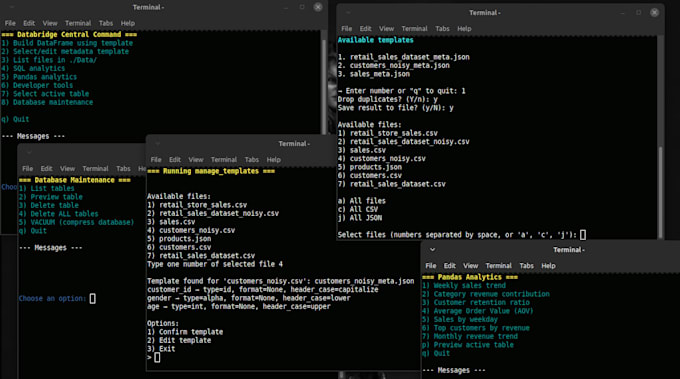
Task: Open Edit menu in Database Maintenance terminal
Action: [46, 168]
